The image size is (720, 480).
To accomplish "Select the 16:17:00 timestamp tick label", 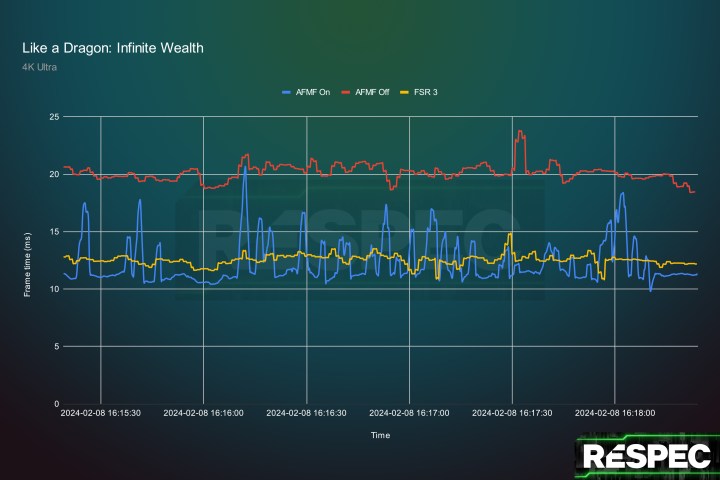I will click(409, 412).
